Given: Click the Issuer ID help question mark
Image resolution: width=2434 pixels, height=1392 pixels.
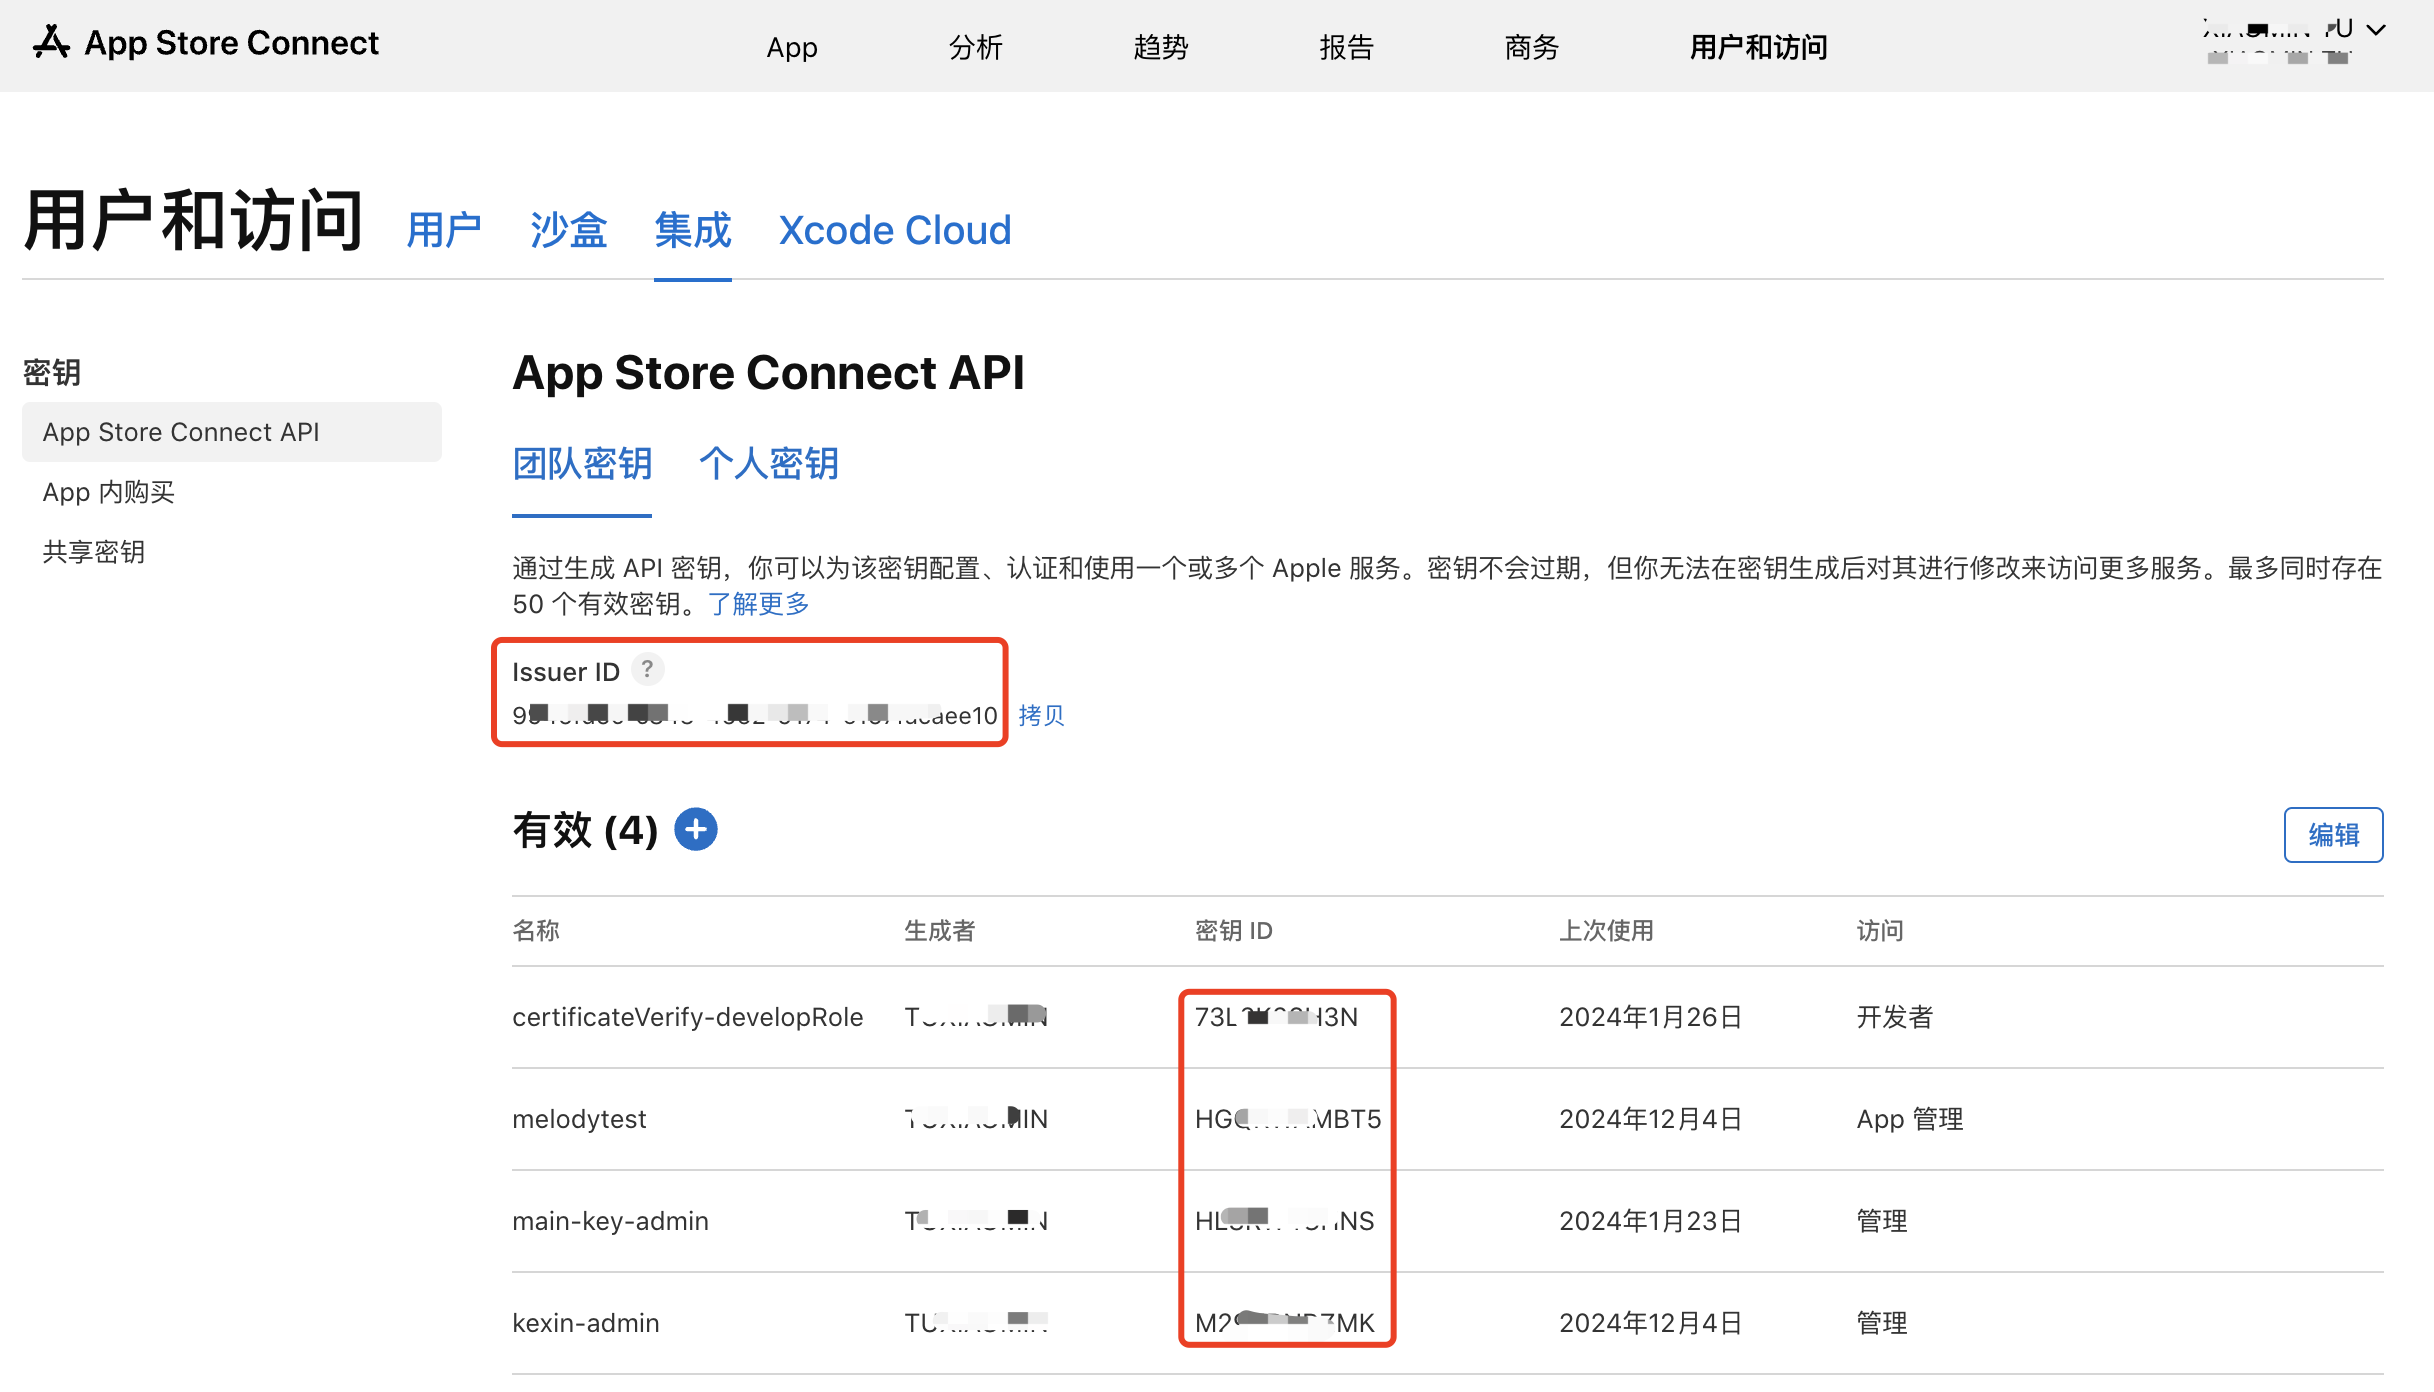Looking at the screenshot, I should coord(647,669).
